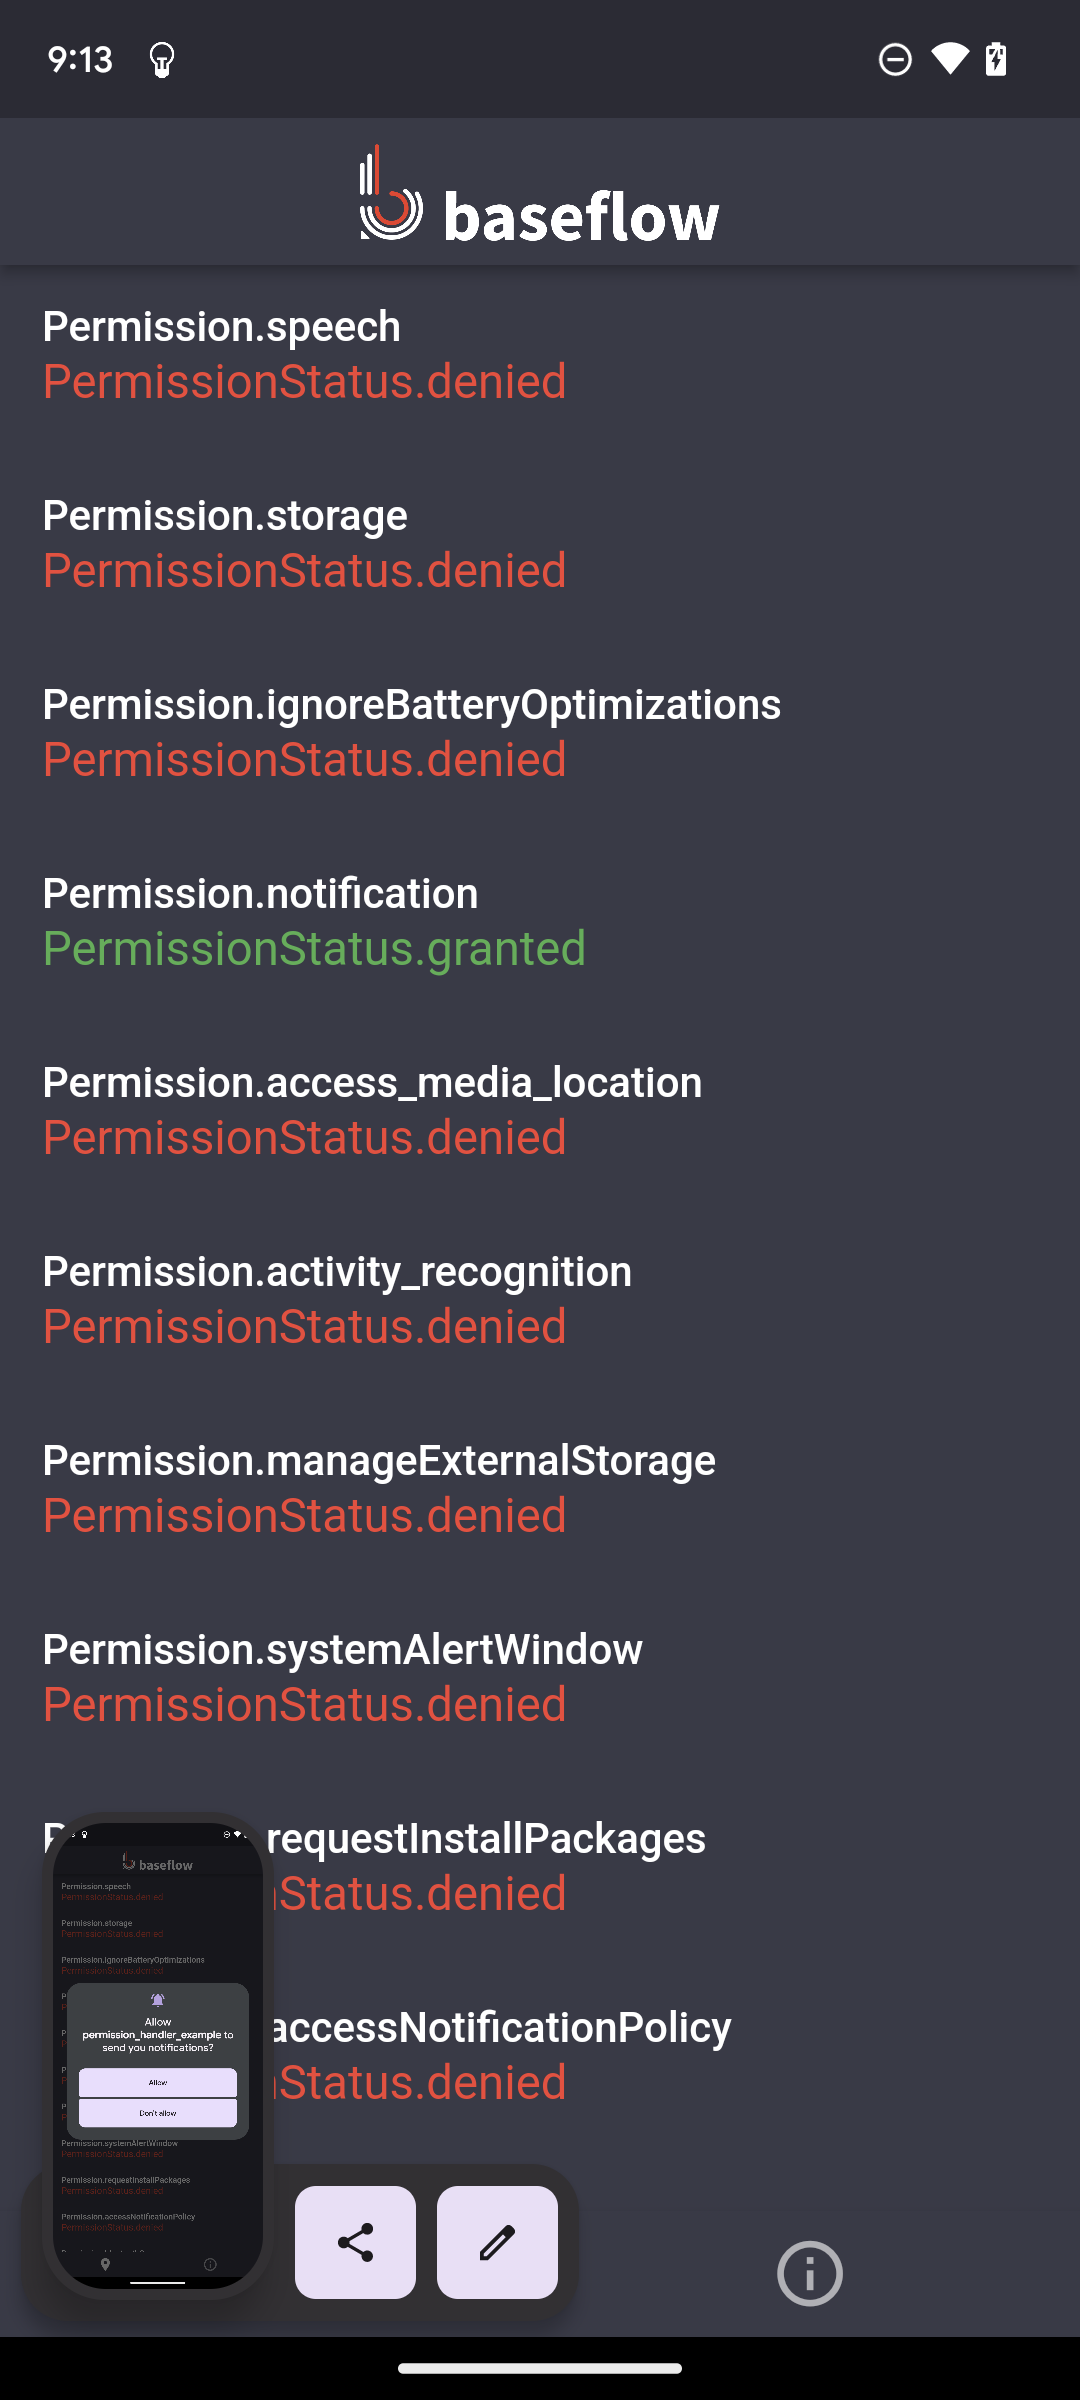Tap the Permission.systemAlertWindow entry
Image resolution: width=1080 pixels, height=2400 pixels.
[343, 1675]
